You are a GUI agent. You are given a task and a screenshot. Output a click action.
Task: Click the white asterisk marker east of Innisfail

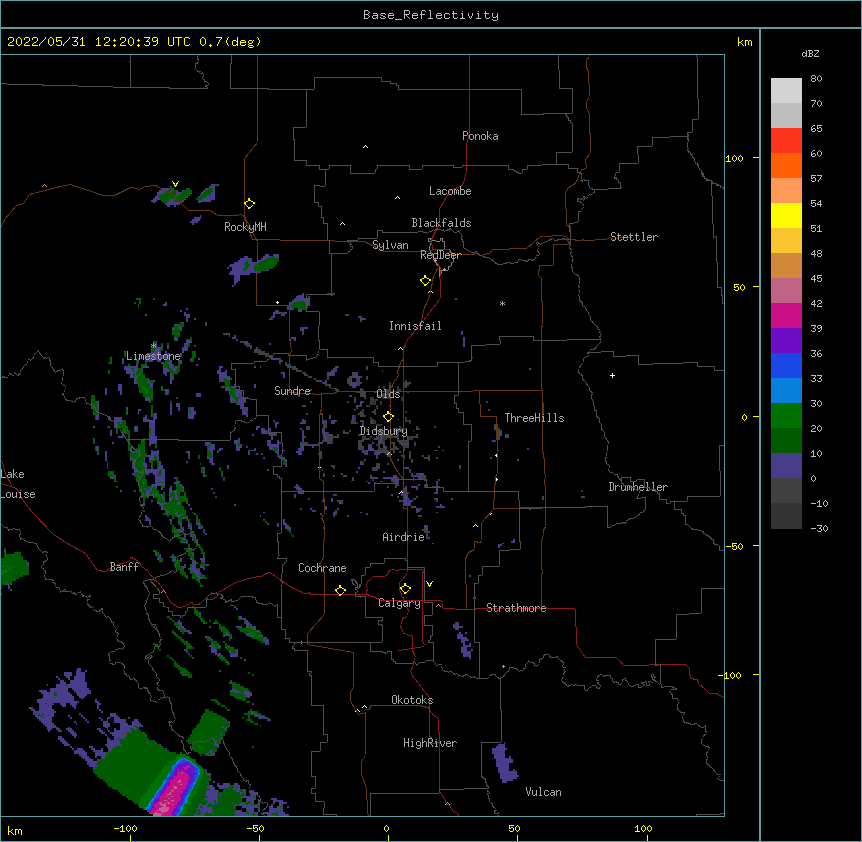point(502,303)
